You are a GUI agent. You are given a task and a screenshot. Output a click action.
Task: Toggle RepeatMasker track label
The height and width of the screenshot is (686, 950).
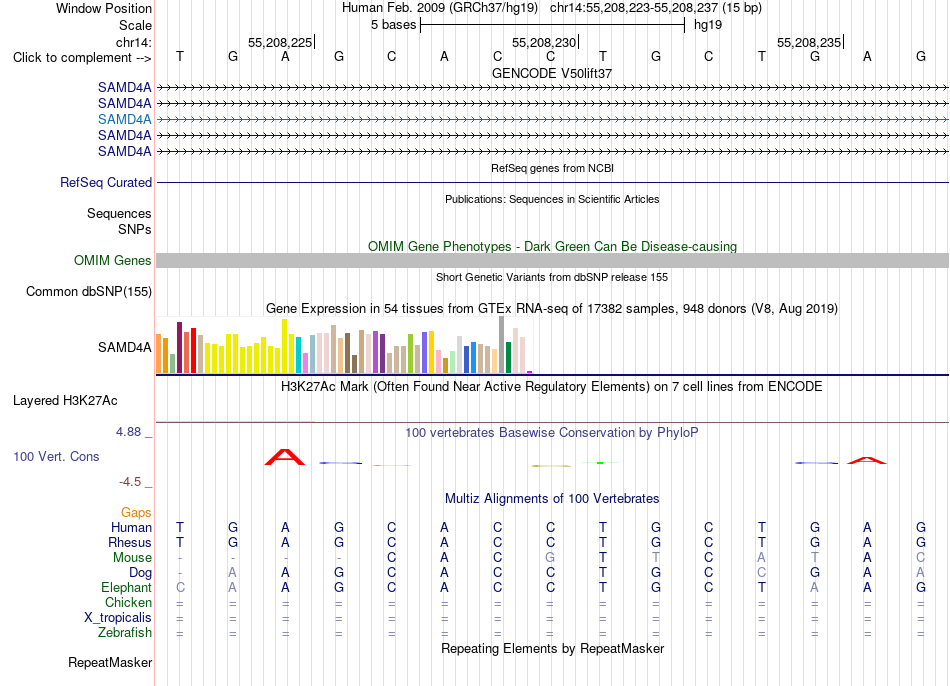(110, 662)
